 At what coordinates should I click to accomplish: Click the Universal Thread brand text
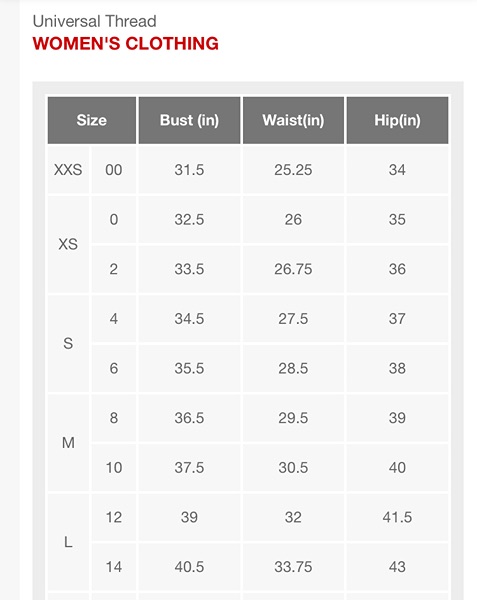pos(94,21)
